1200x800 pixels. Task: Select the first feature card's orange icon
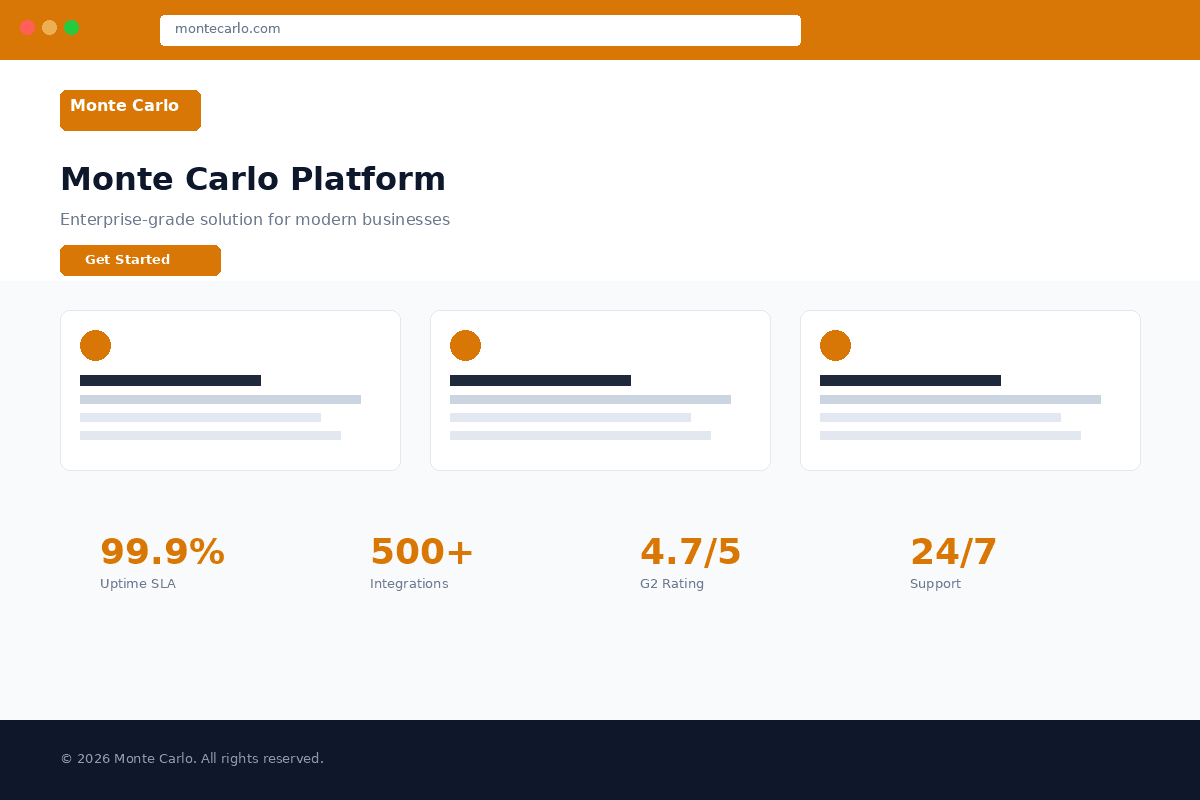pos(95,345)
